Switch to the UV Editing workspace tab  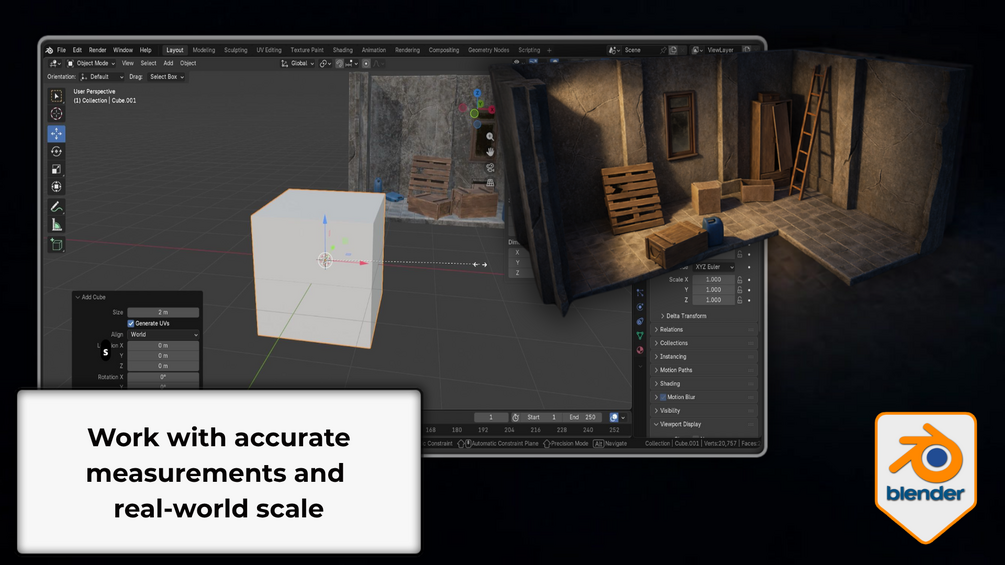coord(269,50)
